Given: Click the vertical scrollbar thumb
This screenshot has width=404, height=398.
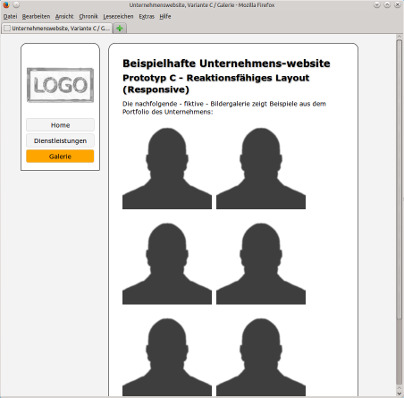Looking at the screenshot, I should tap(399, 180).
